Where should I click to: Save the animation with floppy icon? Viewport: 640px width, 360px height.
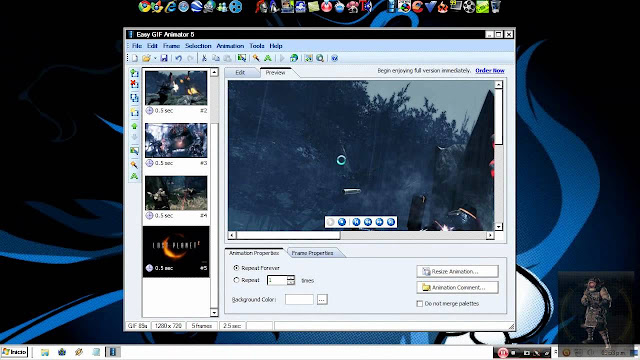(164, 58)
